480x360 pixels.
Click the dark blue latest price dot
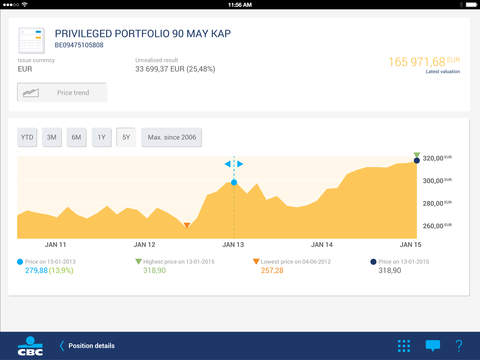click(x=417, y=161)
